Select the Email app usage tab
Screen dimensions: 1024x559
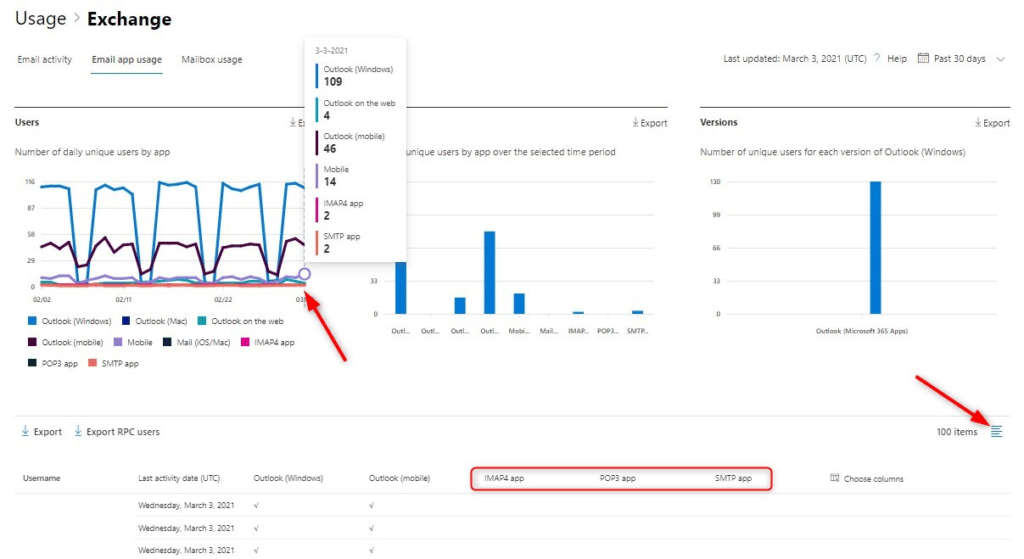point(127,59)
